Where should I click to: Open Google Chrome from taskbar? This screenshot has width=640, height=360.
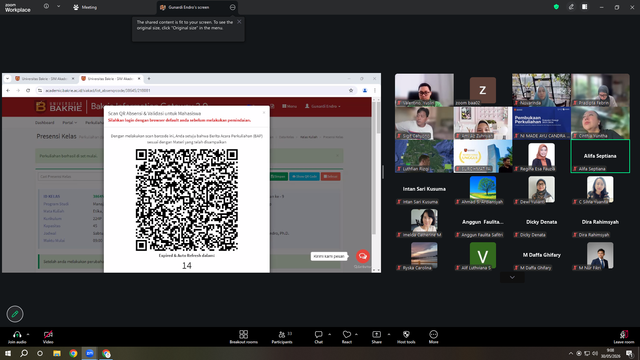pos(73,353)
